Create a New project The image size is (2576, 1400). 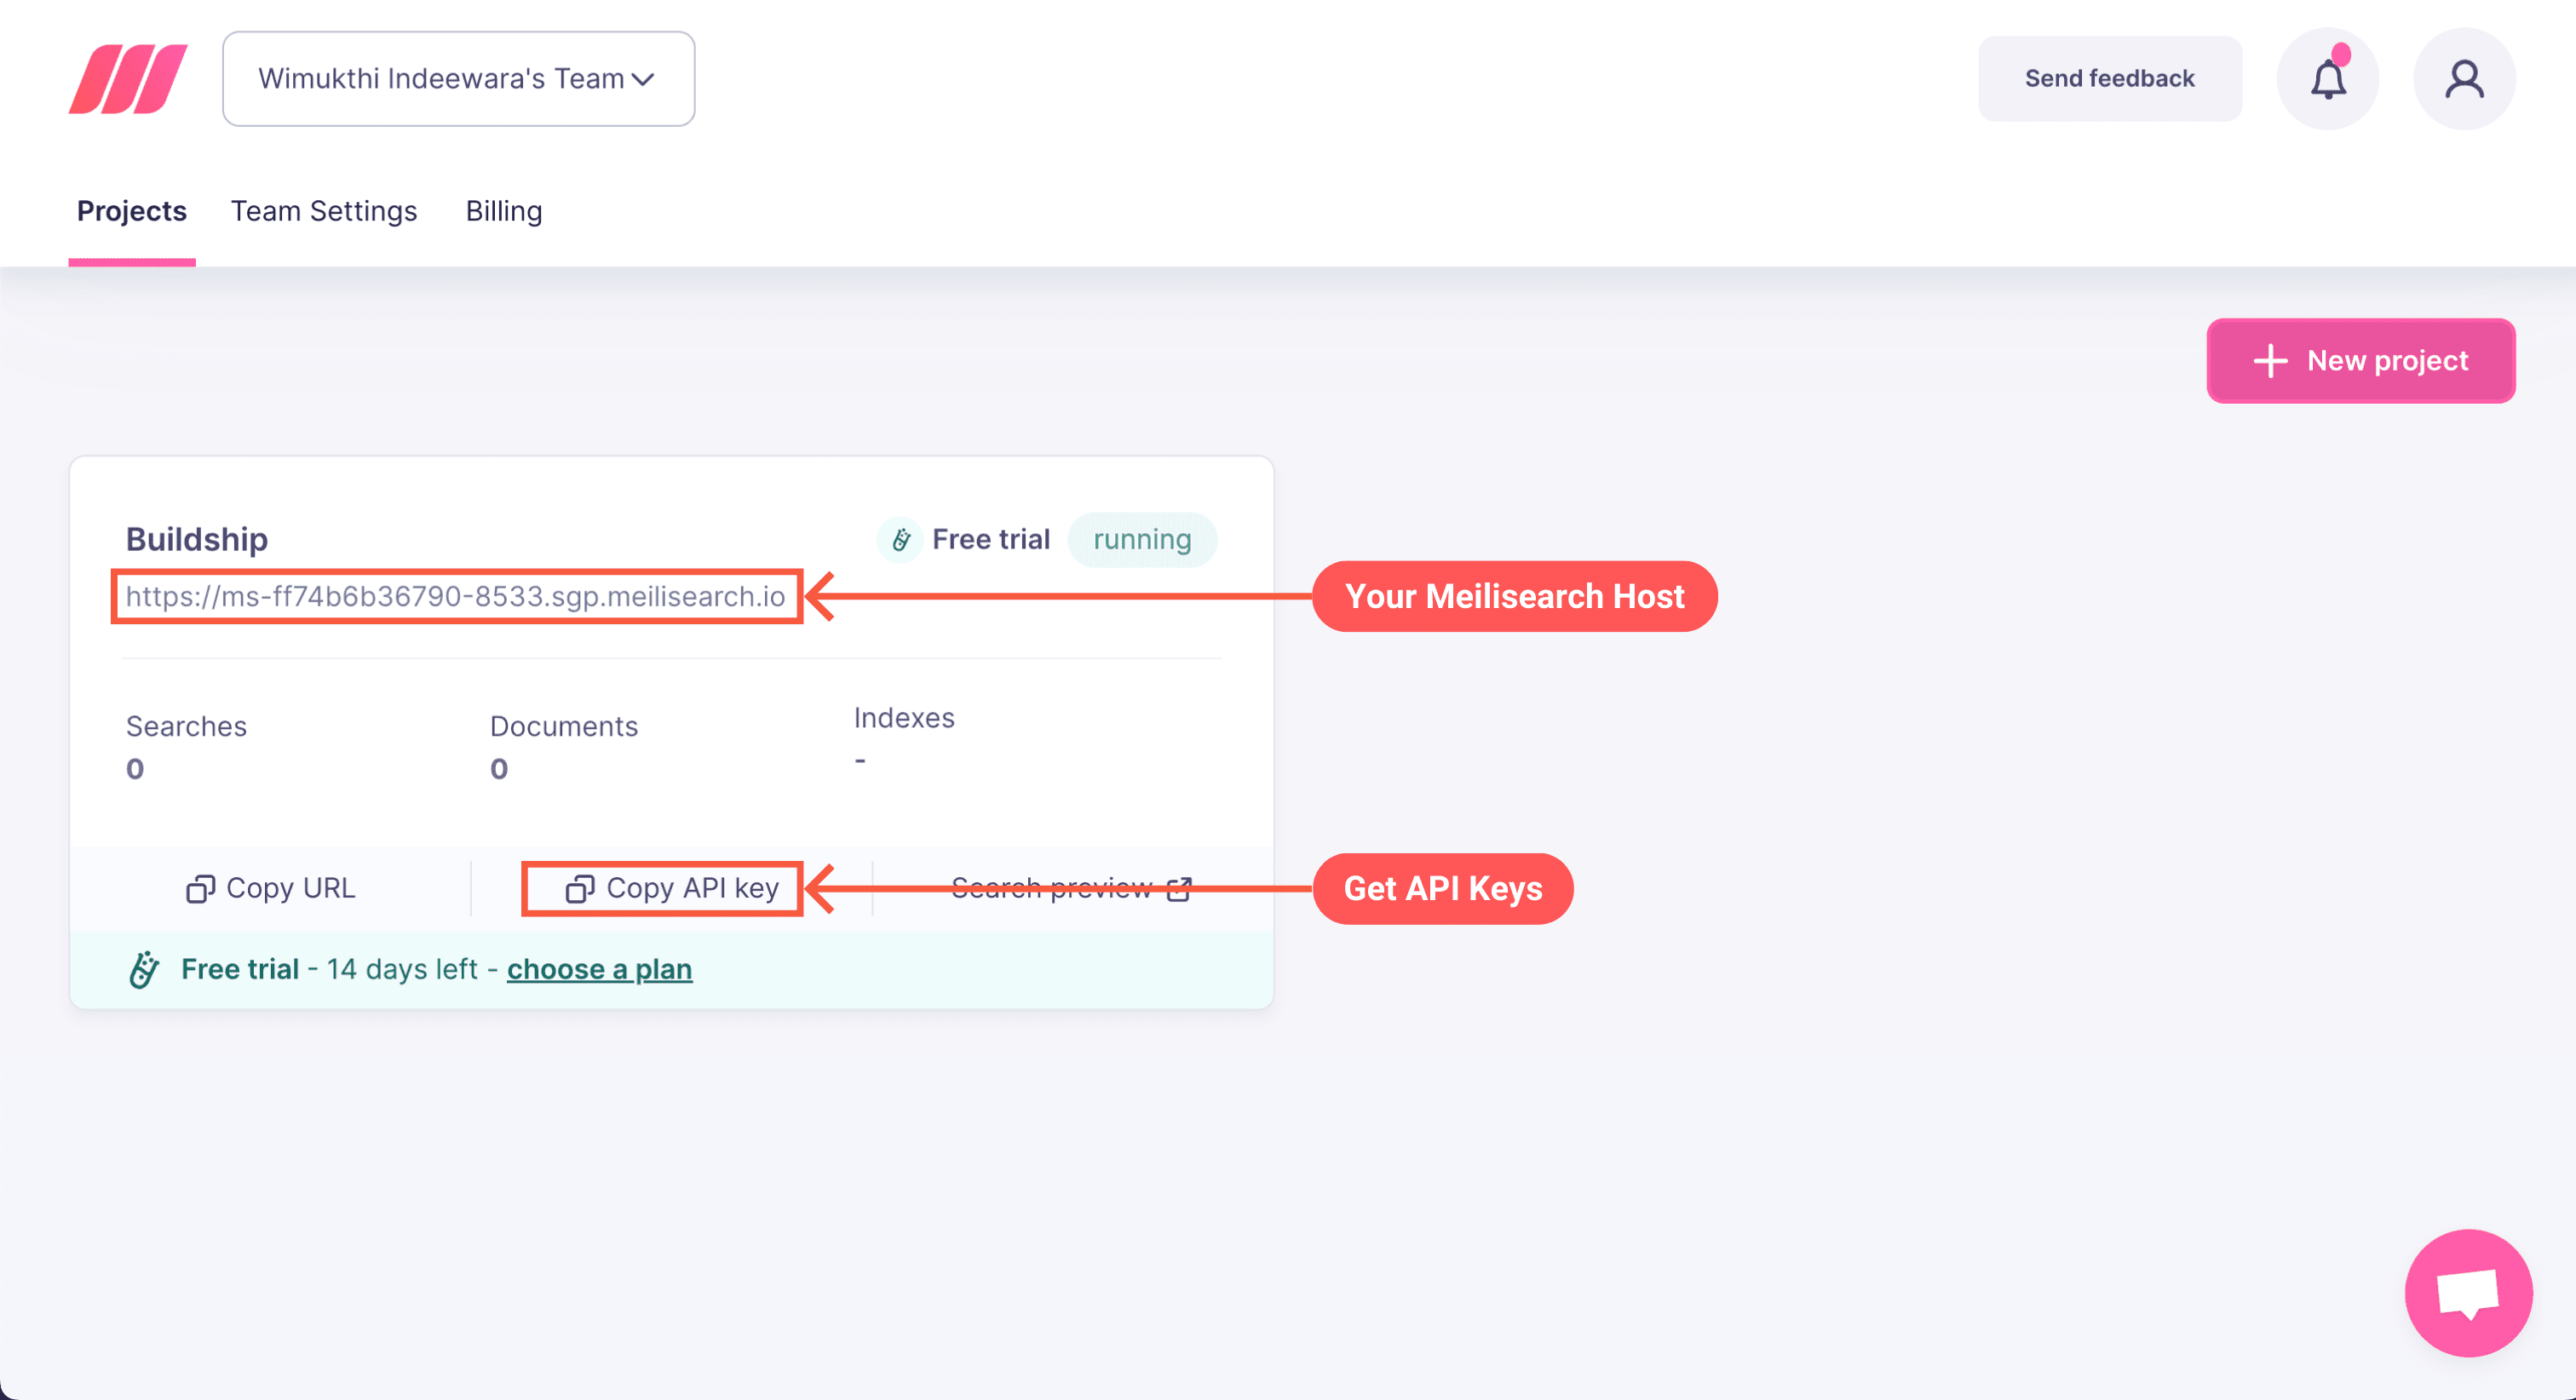[2360, 360]
